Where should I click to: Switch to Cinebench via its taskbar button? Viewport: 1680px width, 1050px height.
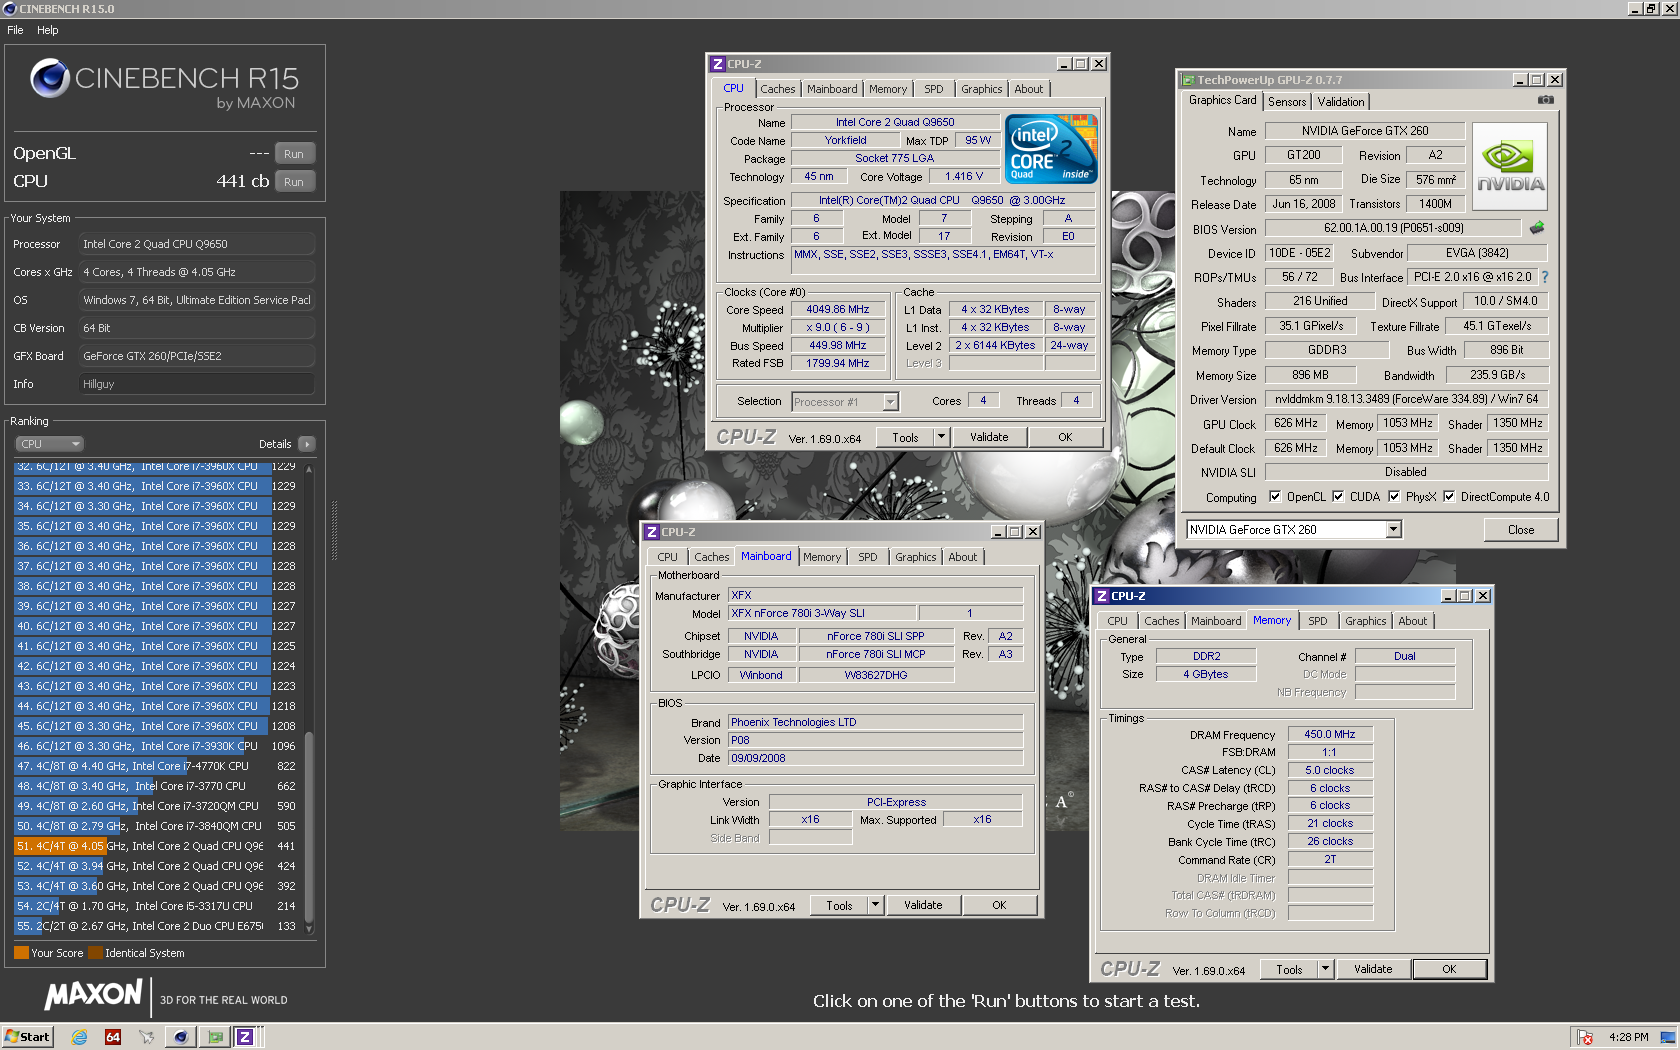point(180,1037)
